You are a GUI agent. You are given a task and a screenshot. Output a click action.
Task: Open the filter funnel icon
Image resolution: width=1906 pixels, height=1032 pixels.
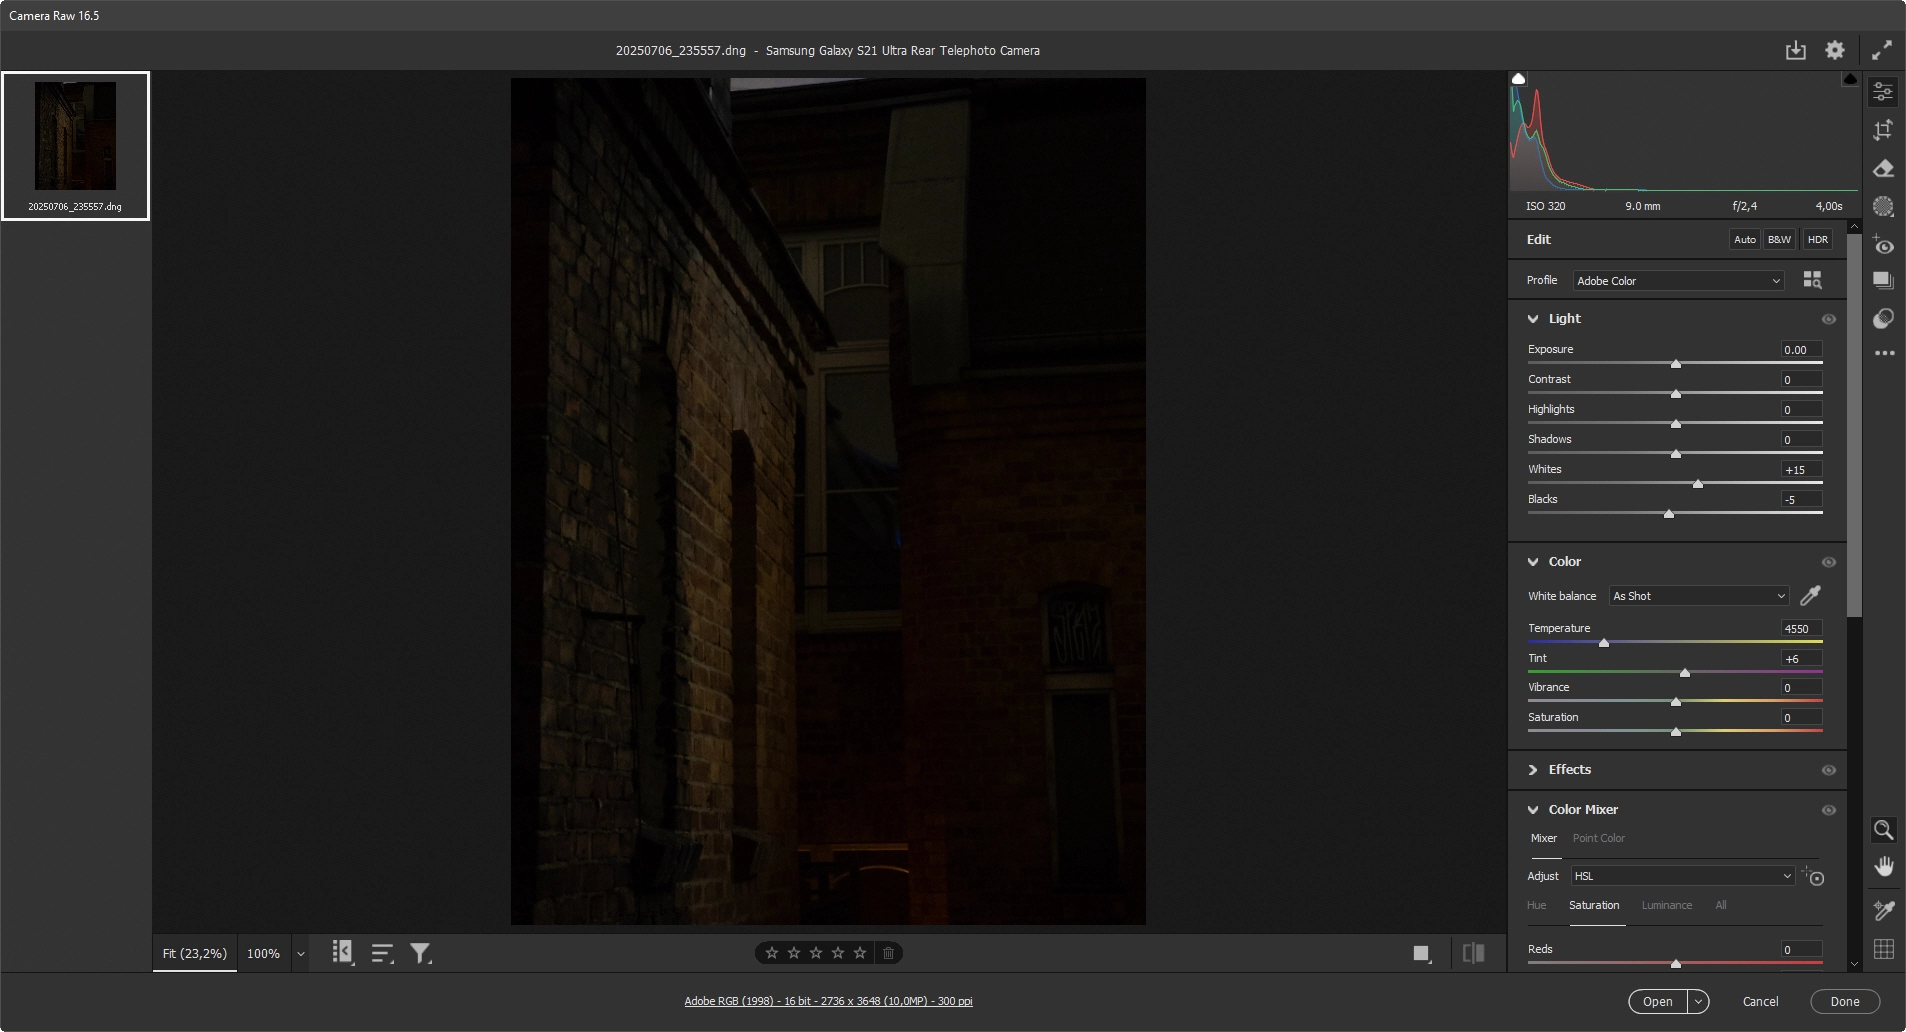coord(421,954)
